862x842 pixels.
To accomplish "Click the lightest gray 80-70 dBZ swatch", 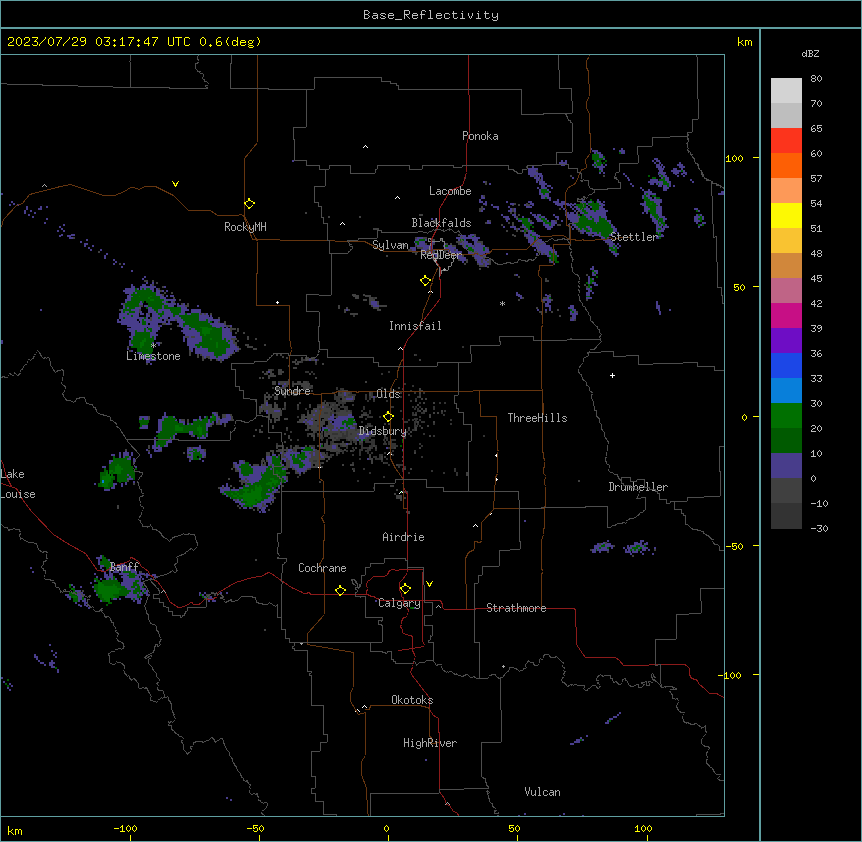I will coord(786,91).
